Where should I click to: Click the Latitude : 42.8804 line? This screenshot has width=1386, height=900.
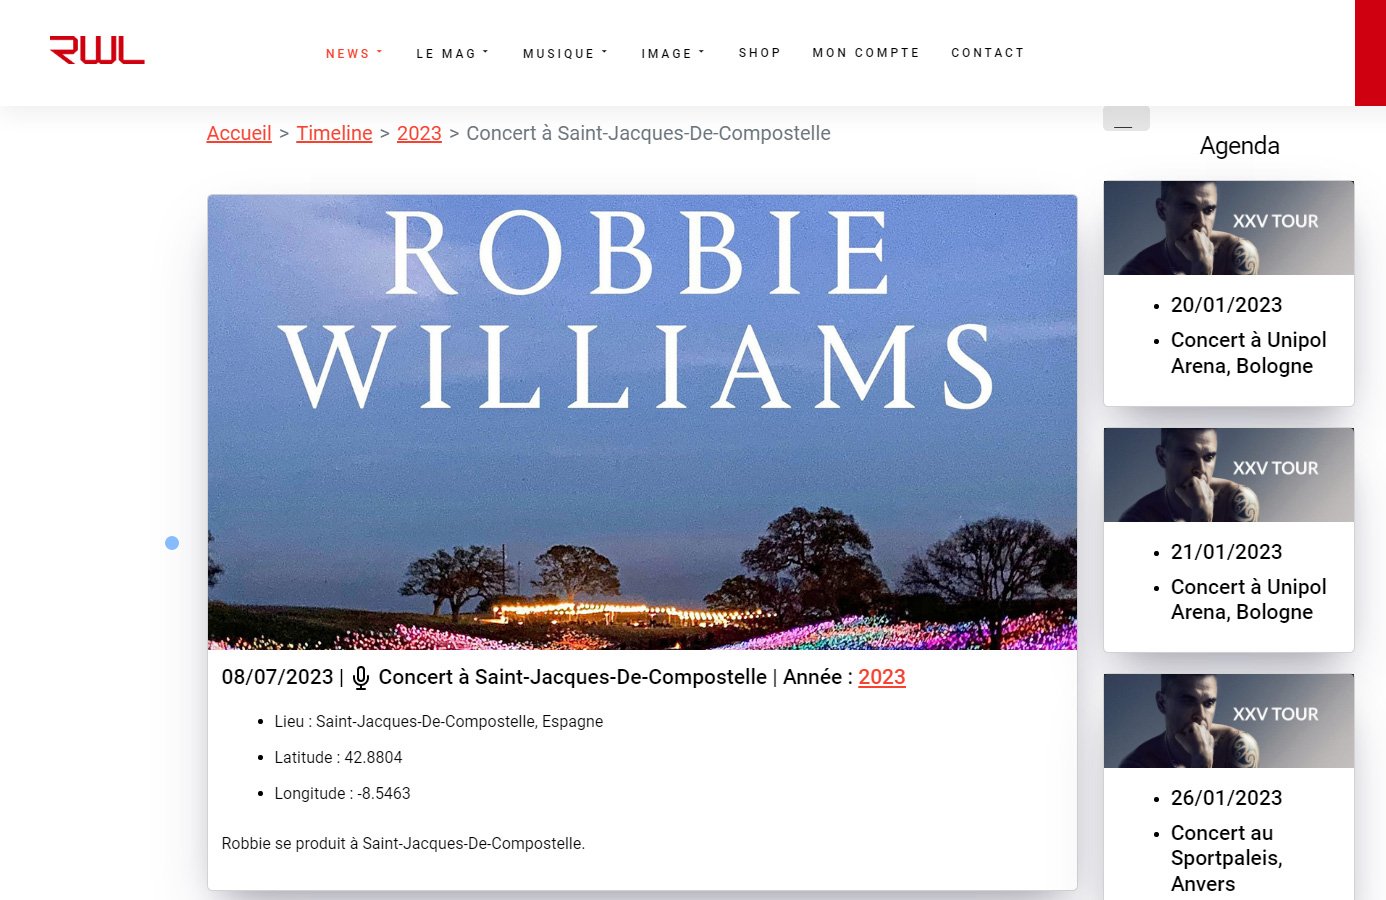338,757
